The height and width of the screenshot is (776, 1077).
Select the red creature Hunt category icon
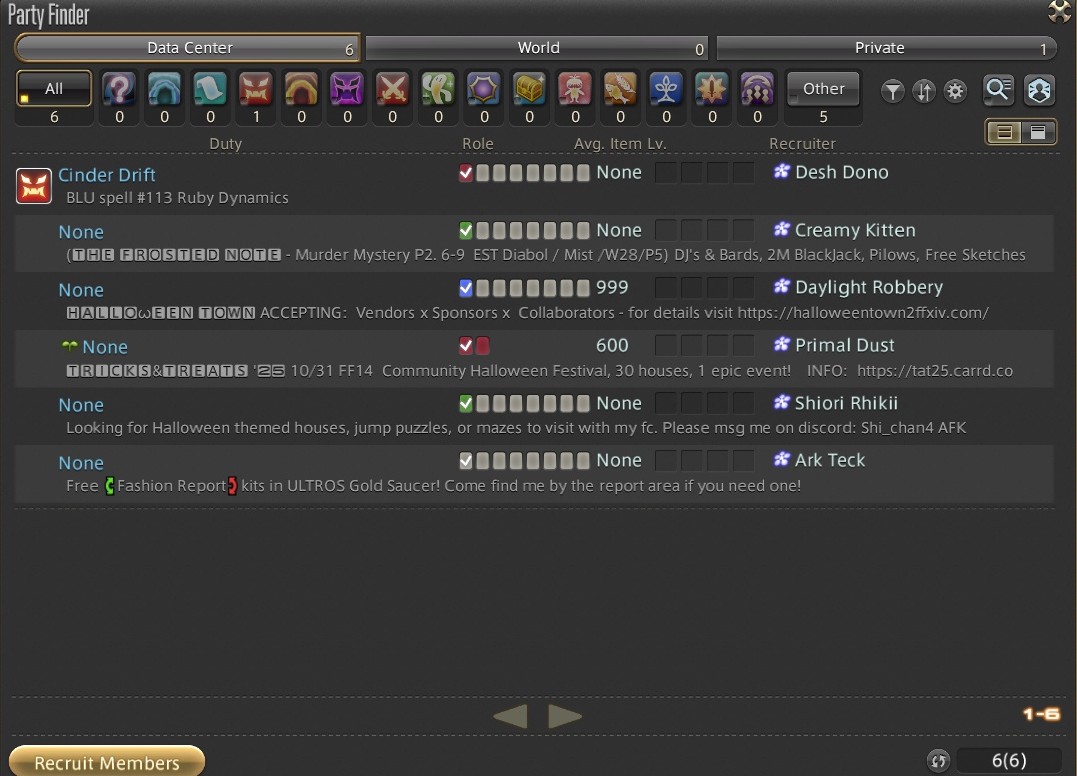pos(575,89)
